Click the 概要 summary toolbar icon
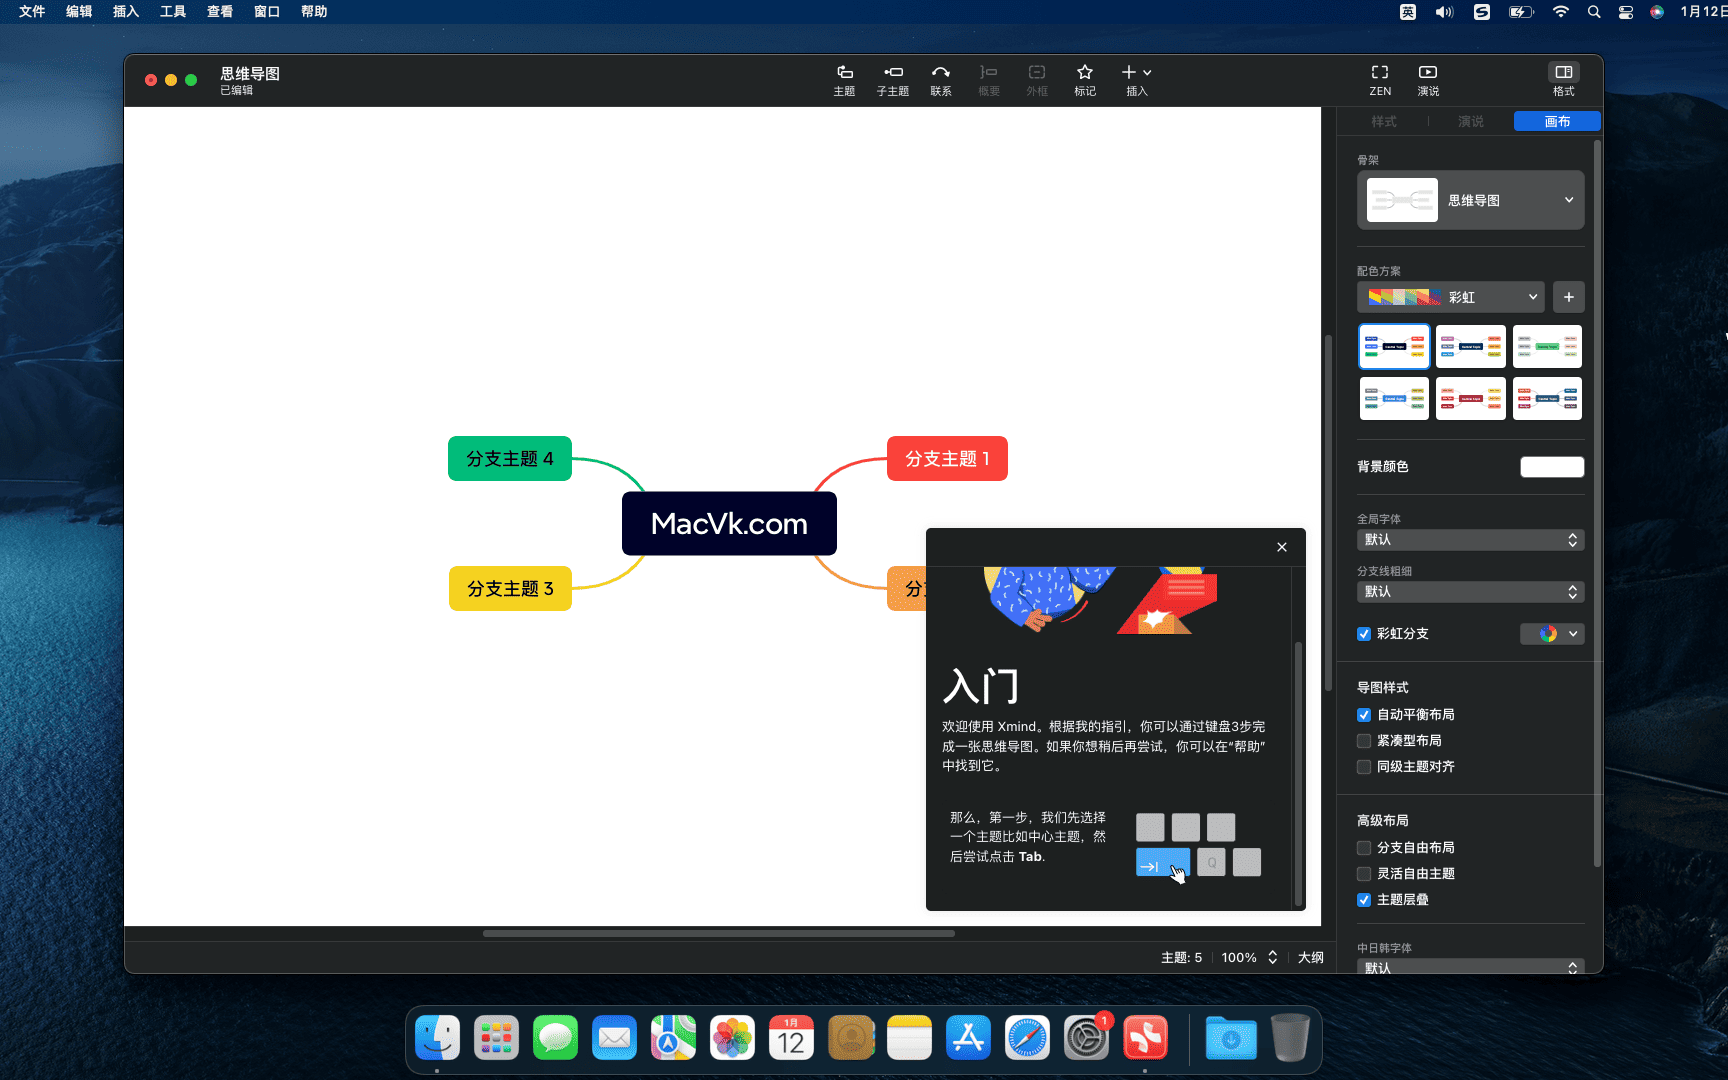This screenshot has height=1080, width=1728. point(989,80)
